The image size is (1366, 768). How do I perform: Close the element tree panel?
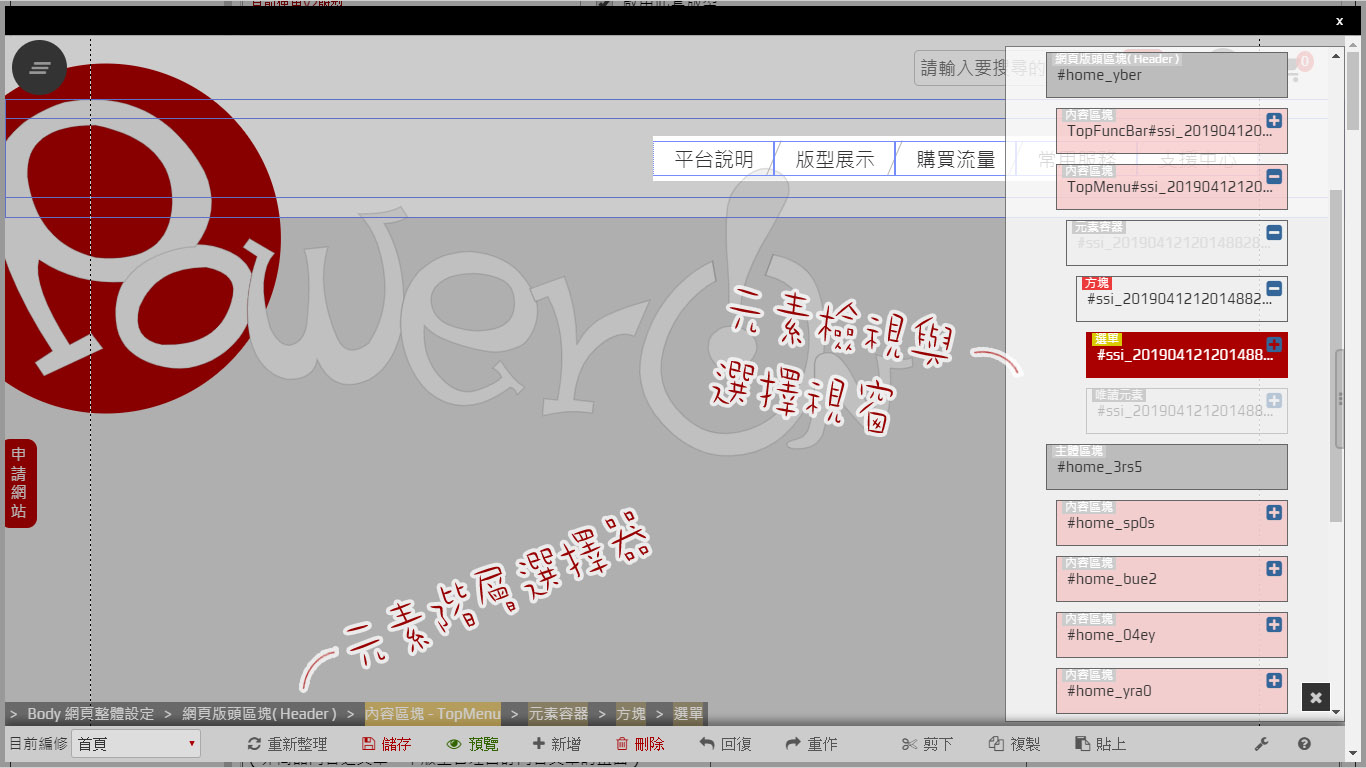pos(1316,698)
